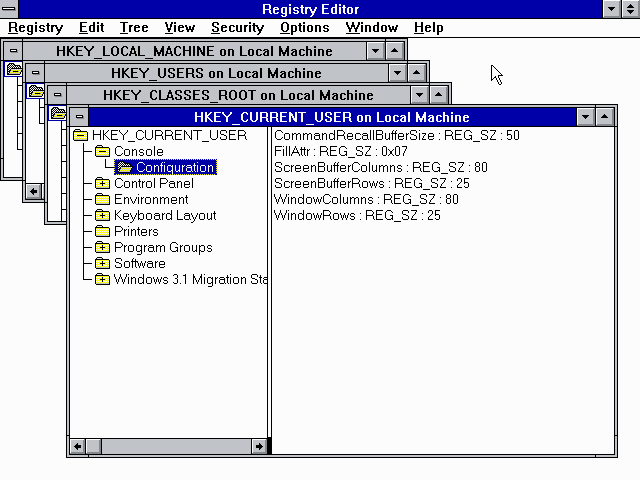Click the Console open folder icon
Image resolution: width=640 pixels, height=480 pixels.
(x=102, y=151)
